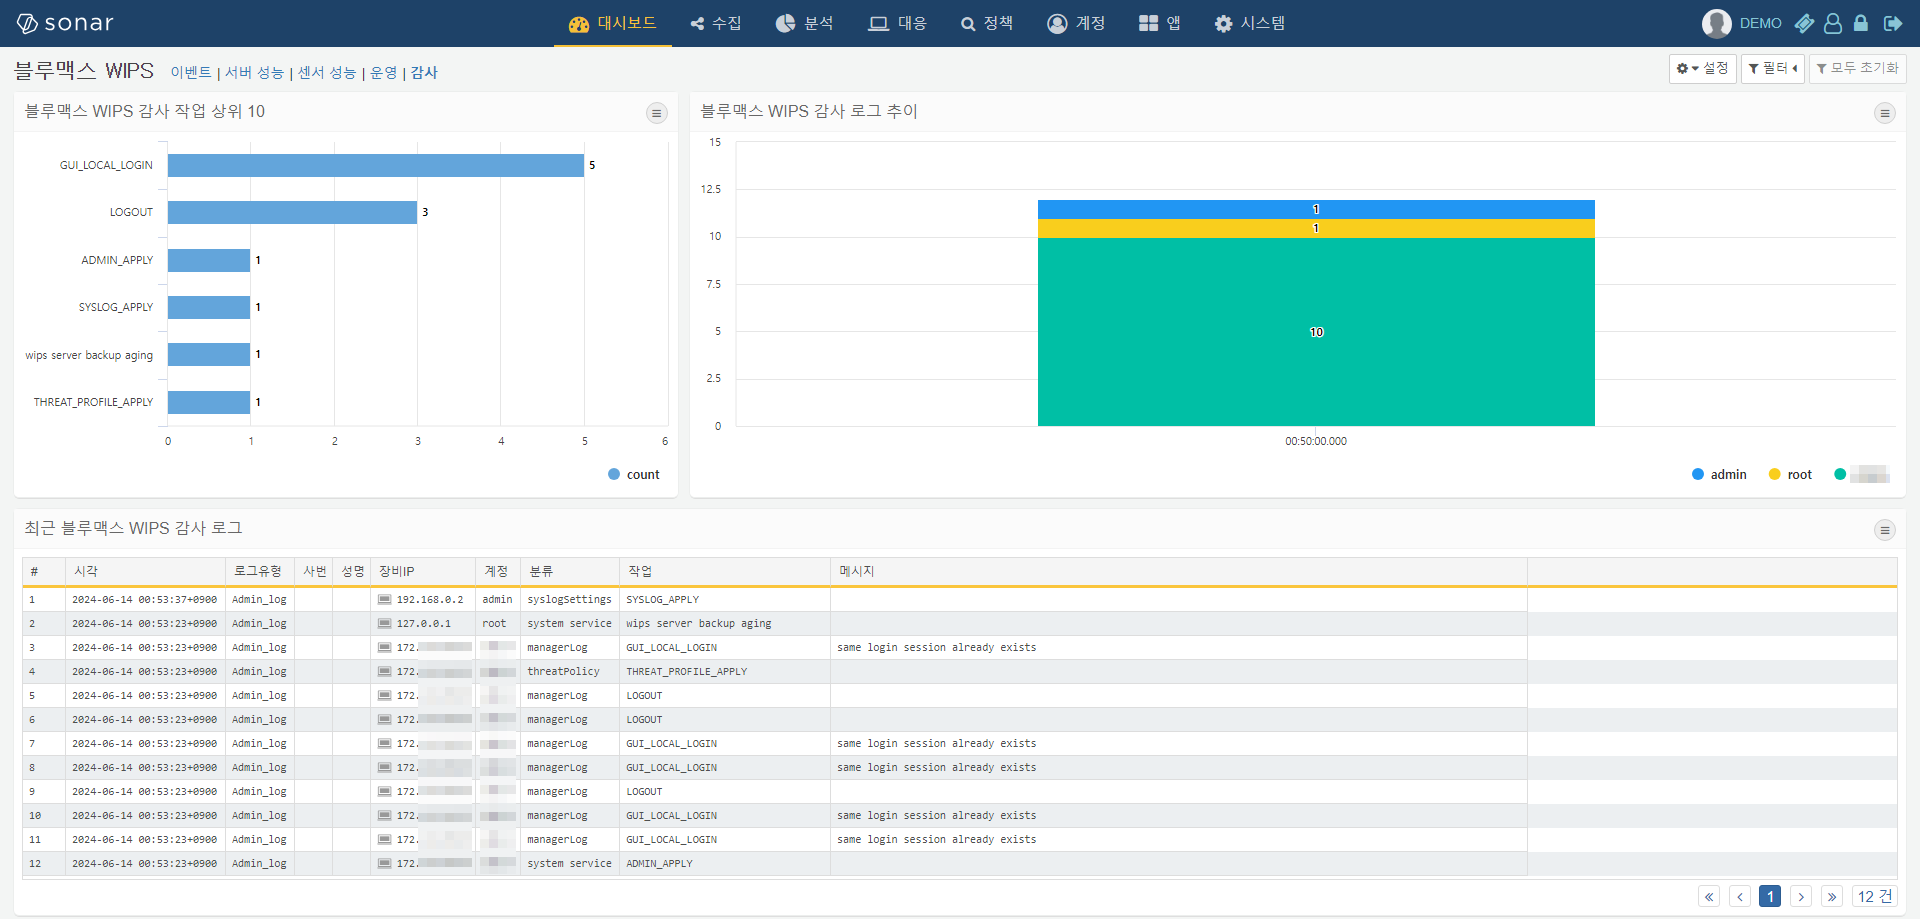Select 'wips server backup aging' cell

pos(725,624)
